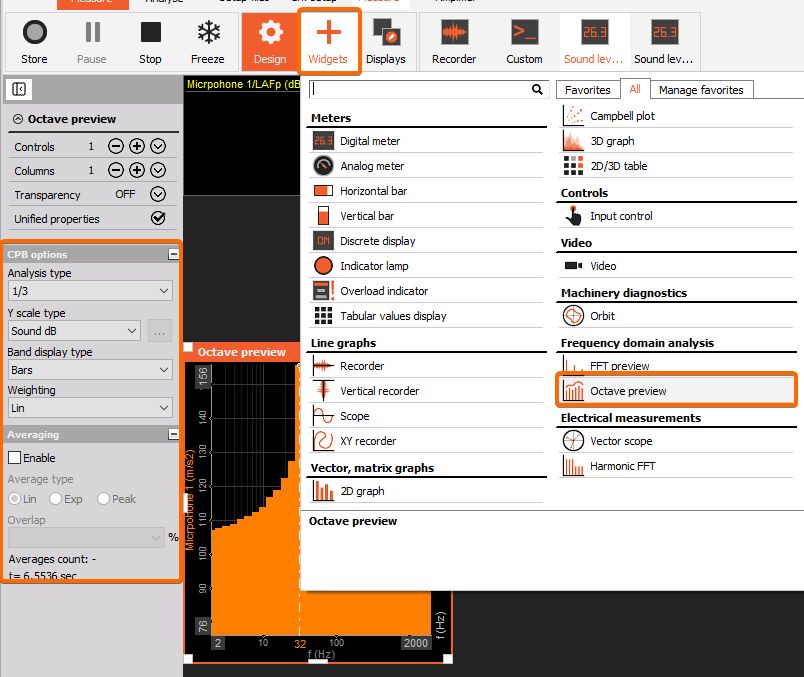
Task: Add a Recorder line graph widget
Action: [x=427, y=366]
